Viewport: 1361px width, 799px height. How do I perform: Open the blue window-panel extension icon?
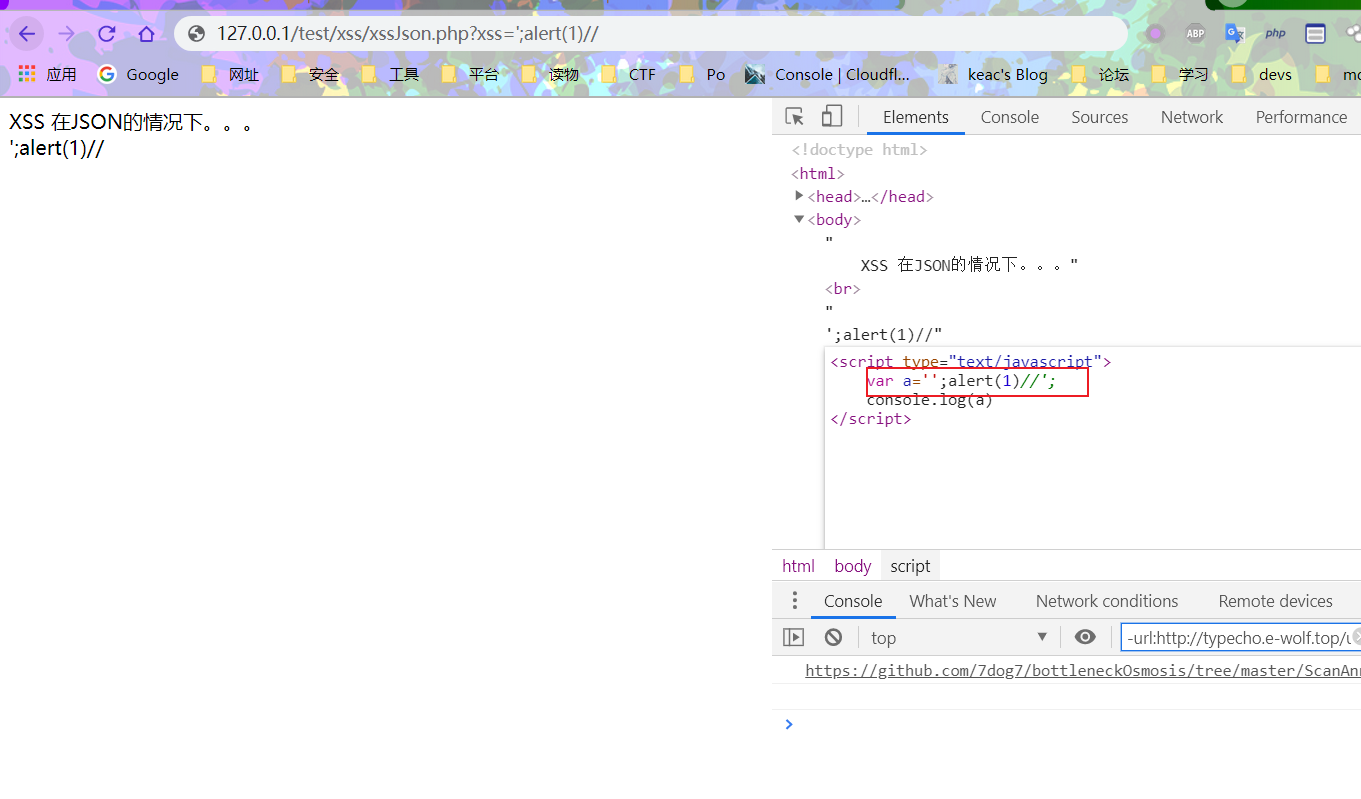click(x=1315, y=33)
